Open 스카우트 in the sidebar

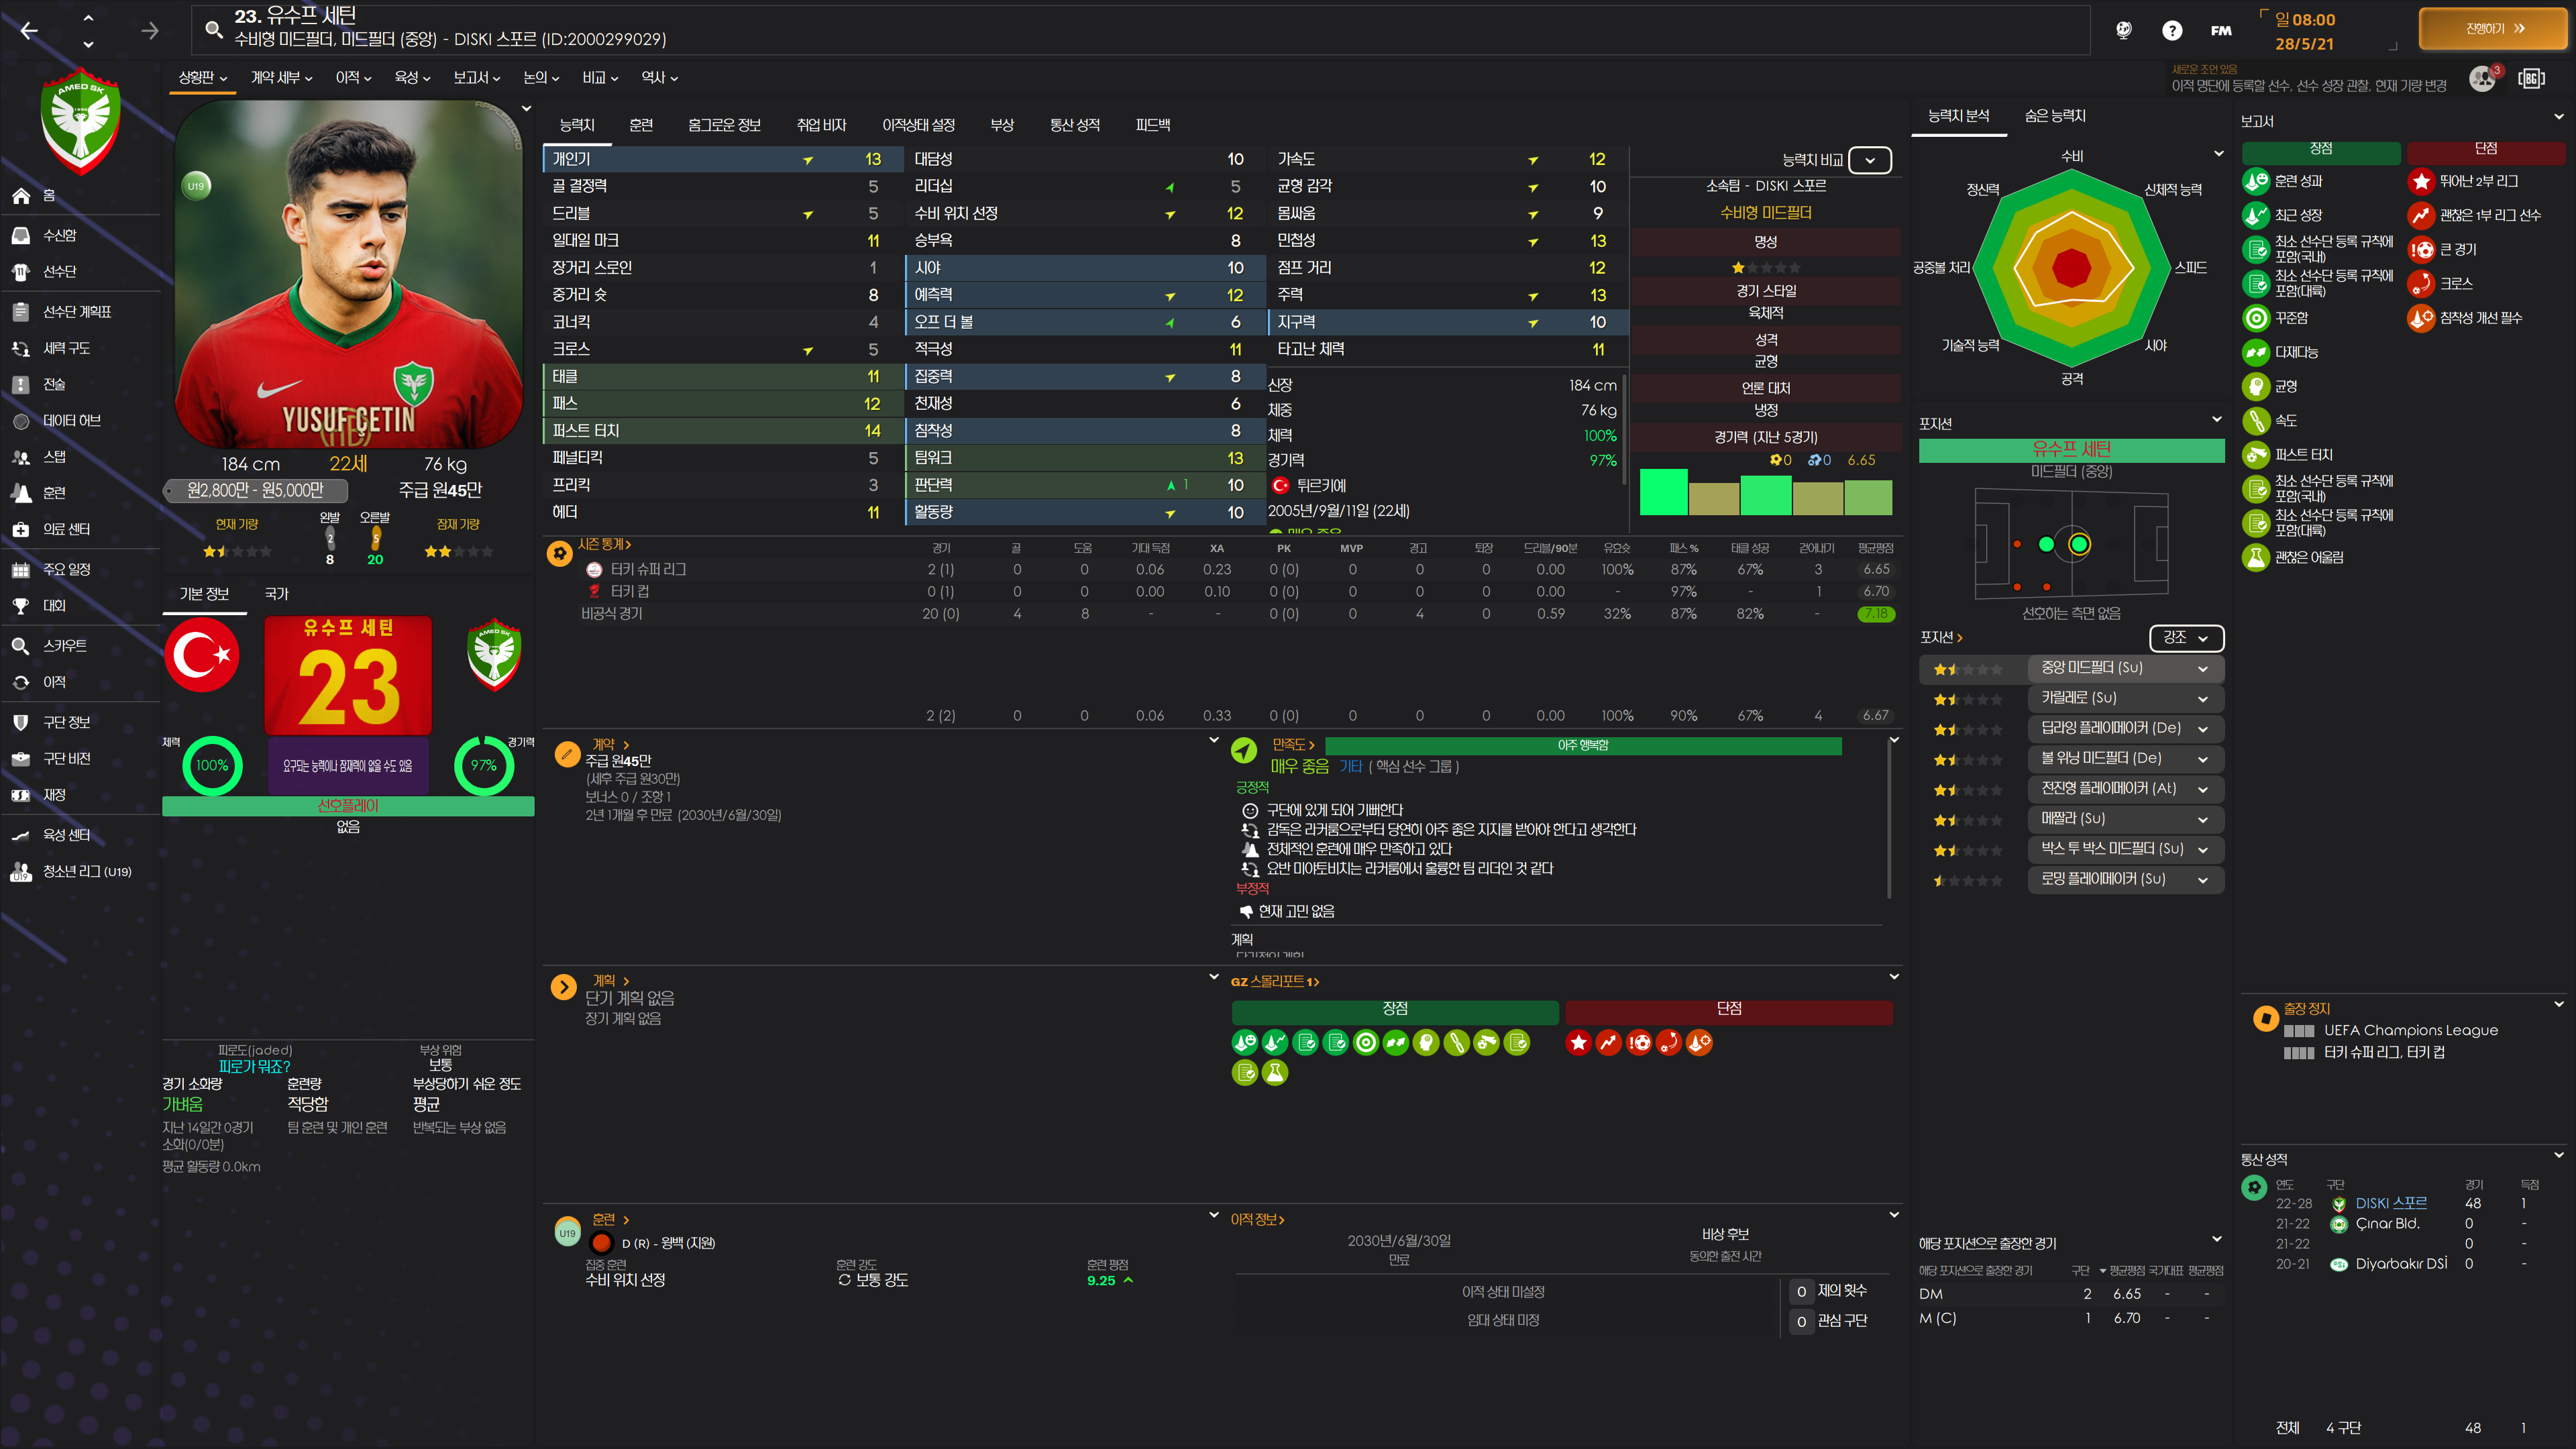click(65, 646)
